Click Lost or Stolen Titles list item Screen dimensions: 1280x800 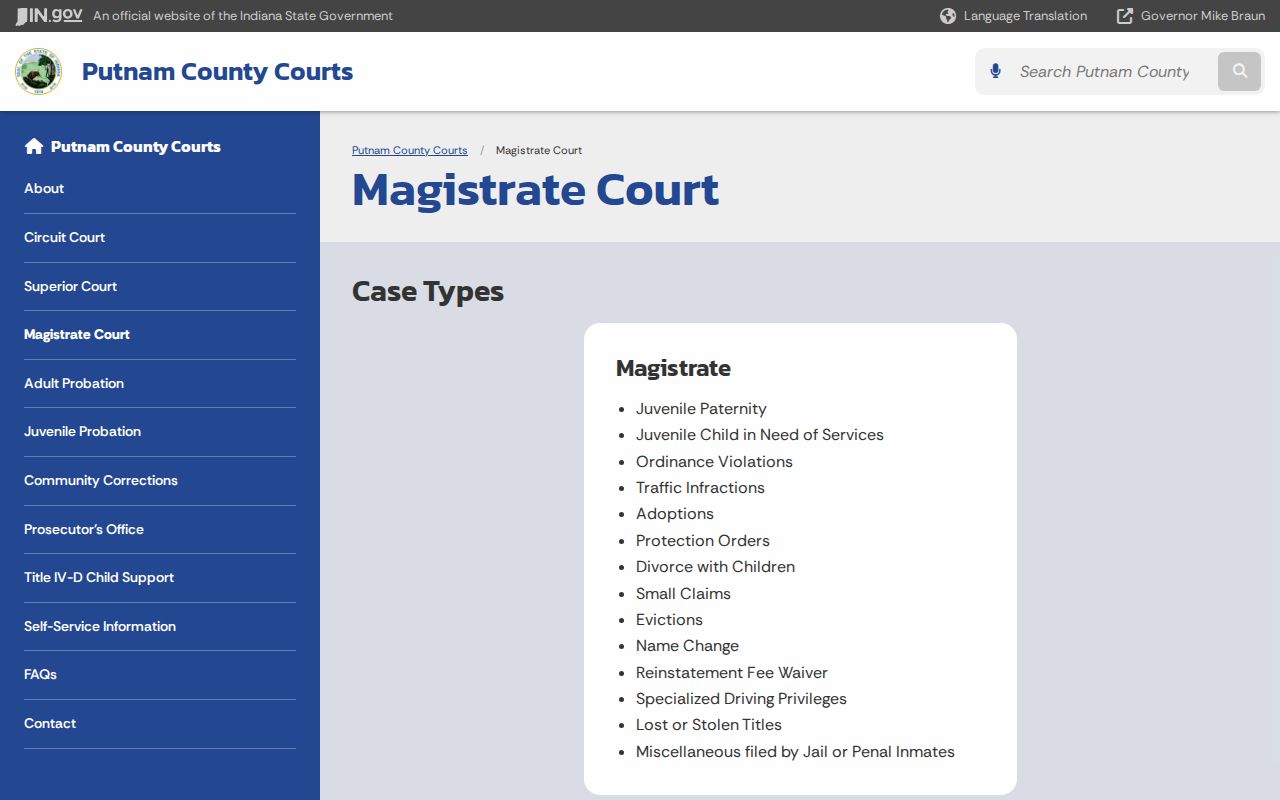tap(709, 725)
